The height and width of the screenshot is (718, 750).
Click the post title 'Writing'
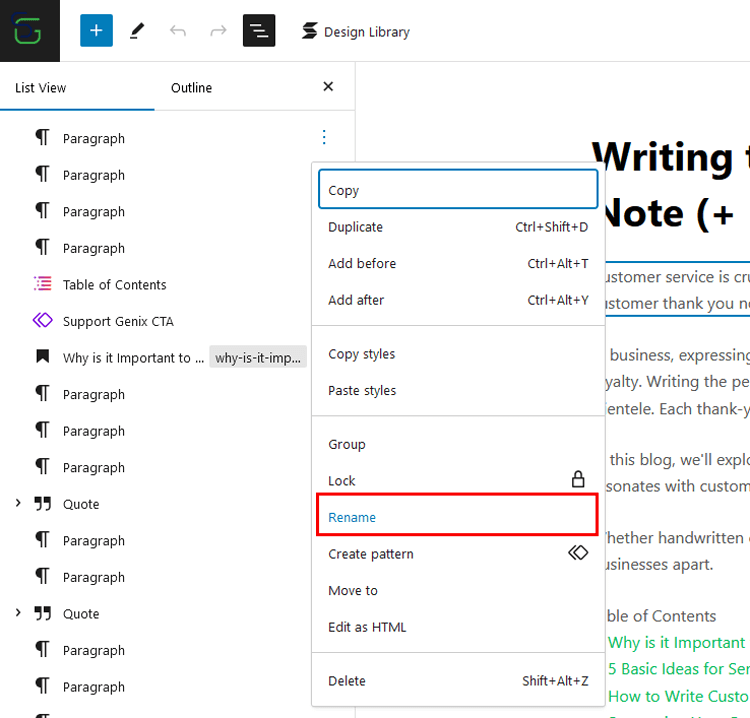click(x=663, y=158)
